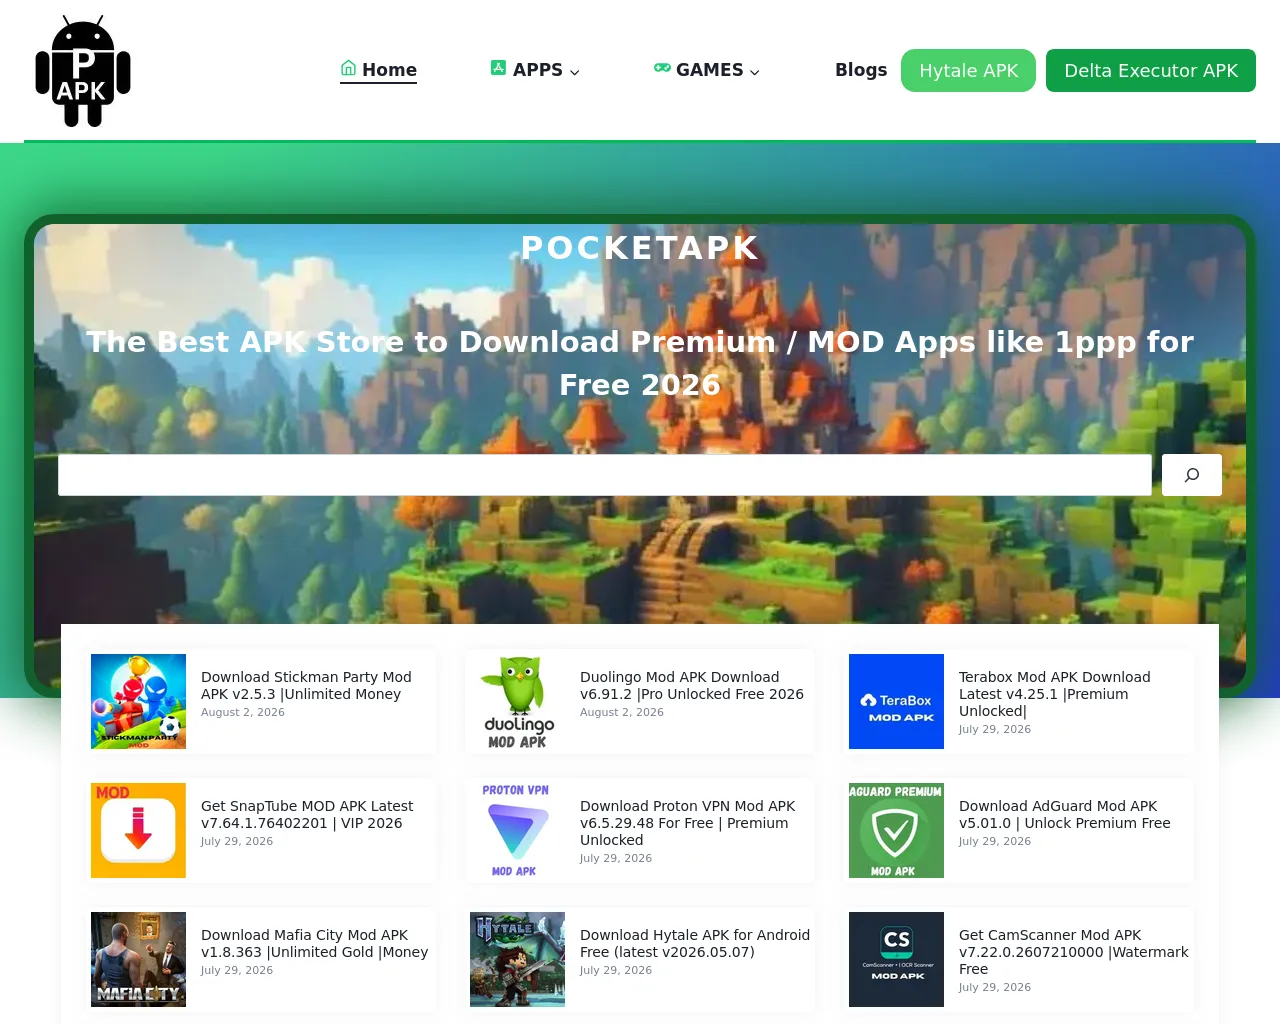This screenshot has width=1280, height=1024.
Task: Open the Blogs menu item
Action: (x=861, y=70)
